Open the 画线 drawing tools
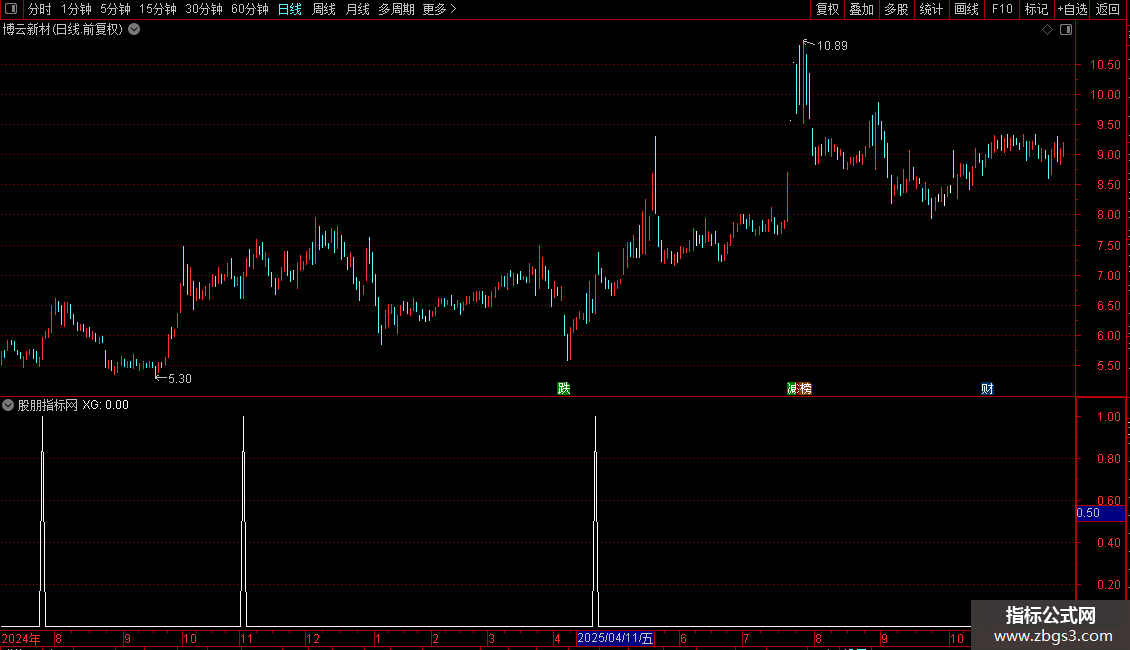 (966, 9)
